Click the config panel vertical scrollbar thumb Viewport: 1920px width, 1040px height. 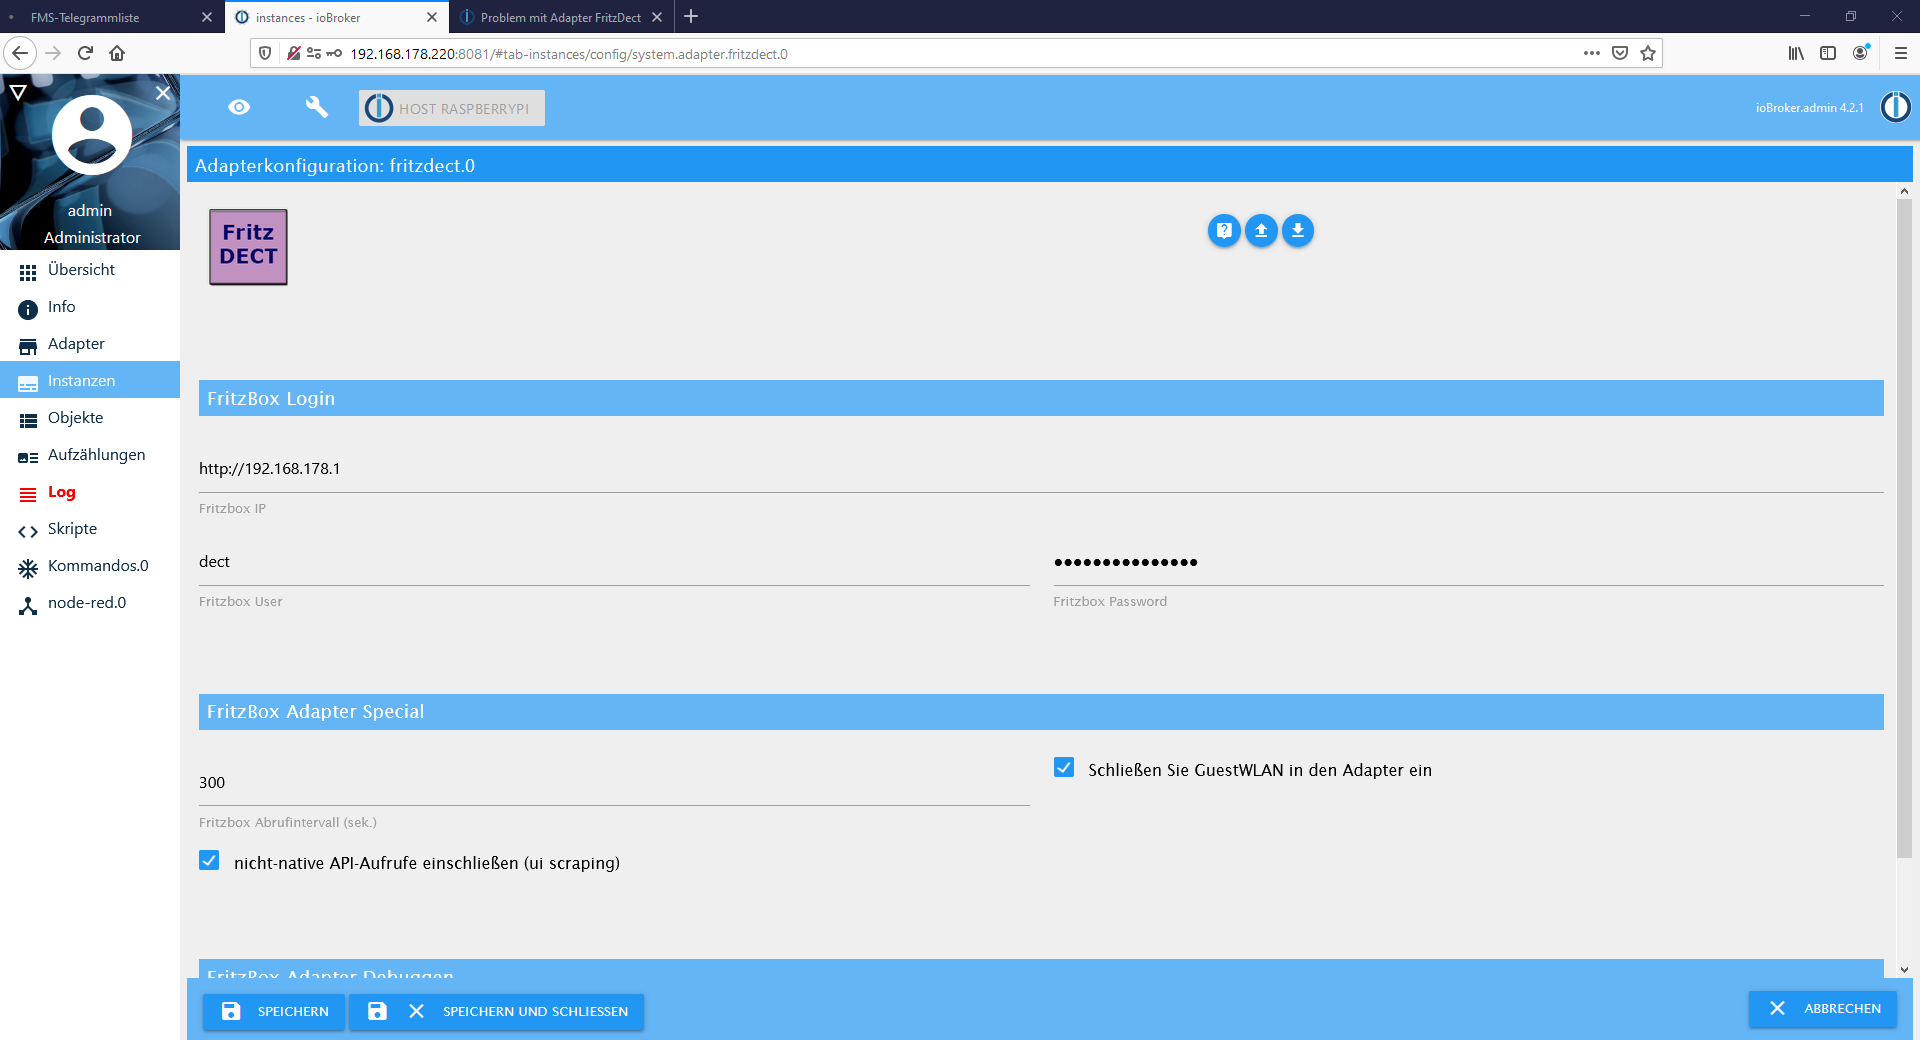[1904, 528]
